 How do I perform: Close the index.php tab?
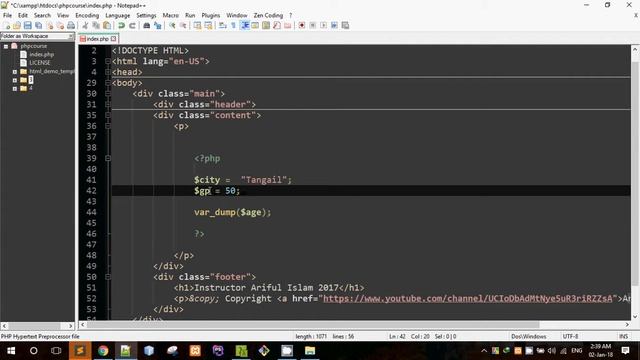point(113,39)
